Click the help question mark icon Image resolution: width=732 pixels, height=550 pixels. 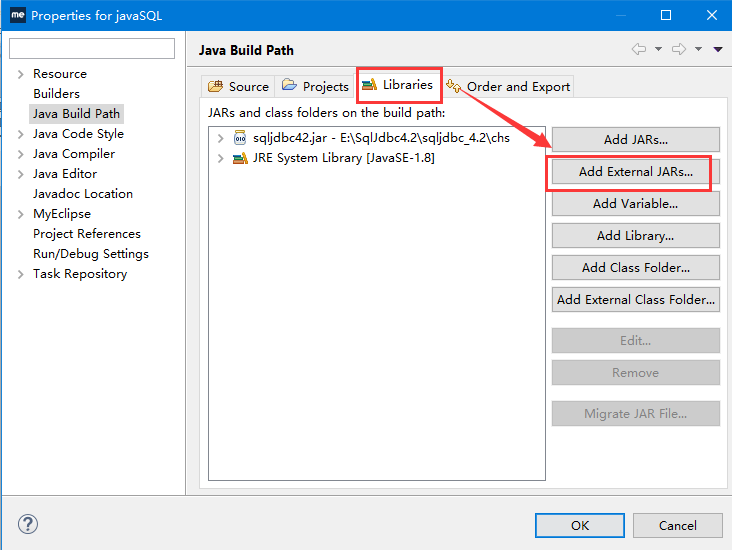[28, 524]
